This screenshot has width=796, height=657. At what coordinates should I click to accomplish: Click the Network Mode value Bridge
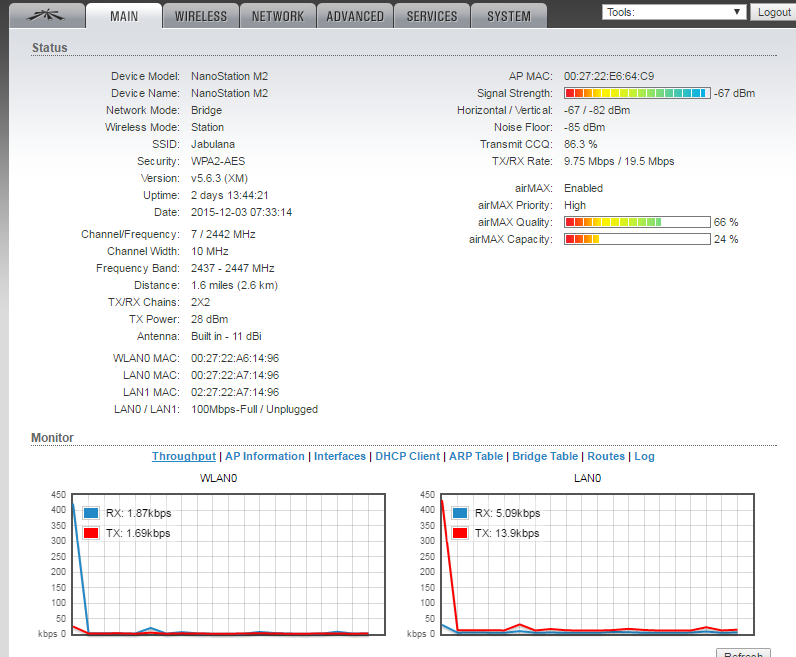206,110
